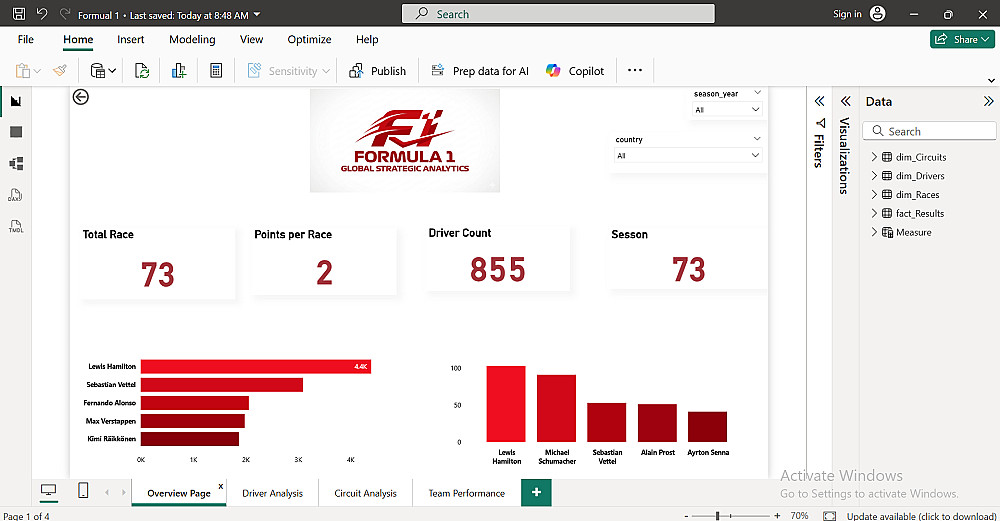Select the dim_Drivers table name
This screenshot has width=1000, height=521.
pos(920,176)
